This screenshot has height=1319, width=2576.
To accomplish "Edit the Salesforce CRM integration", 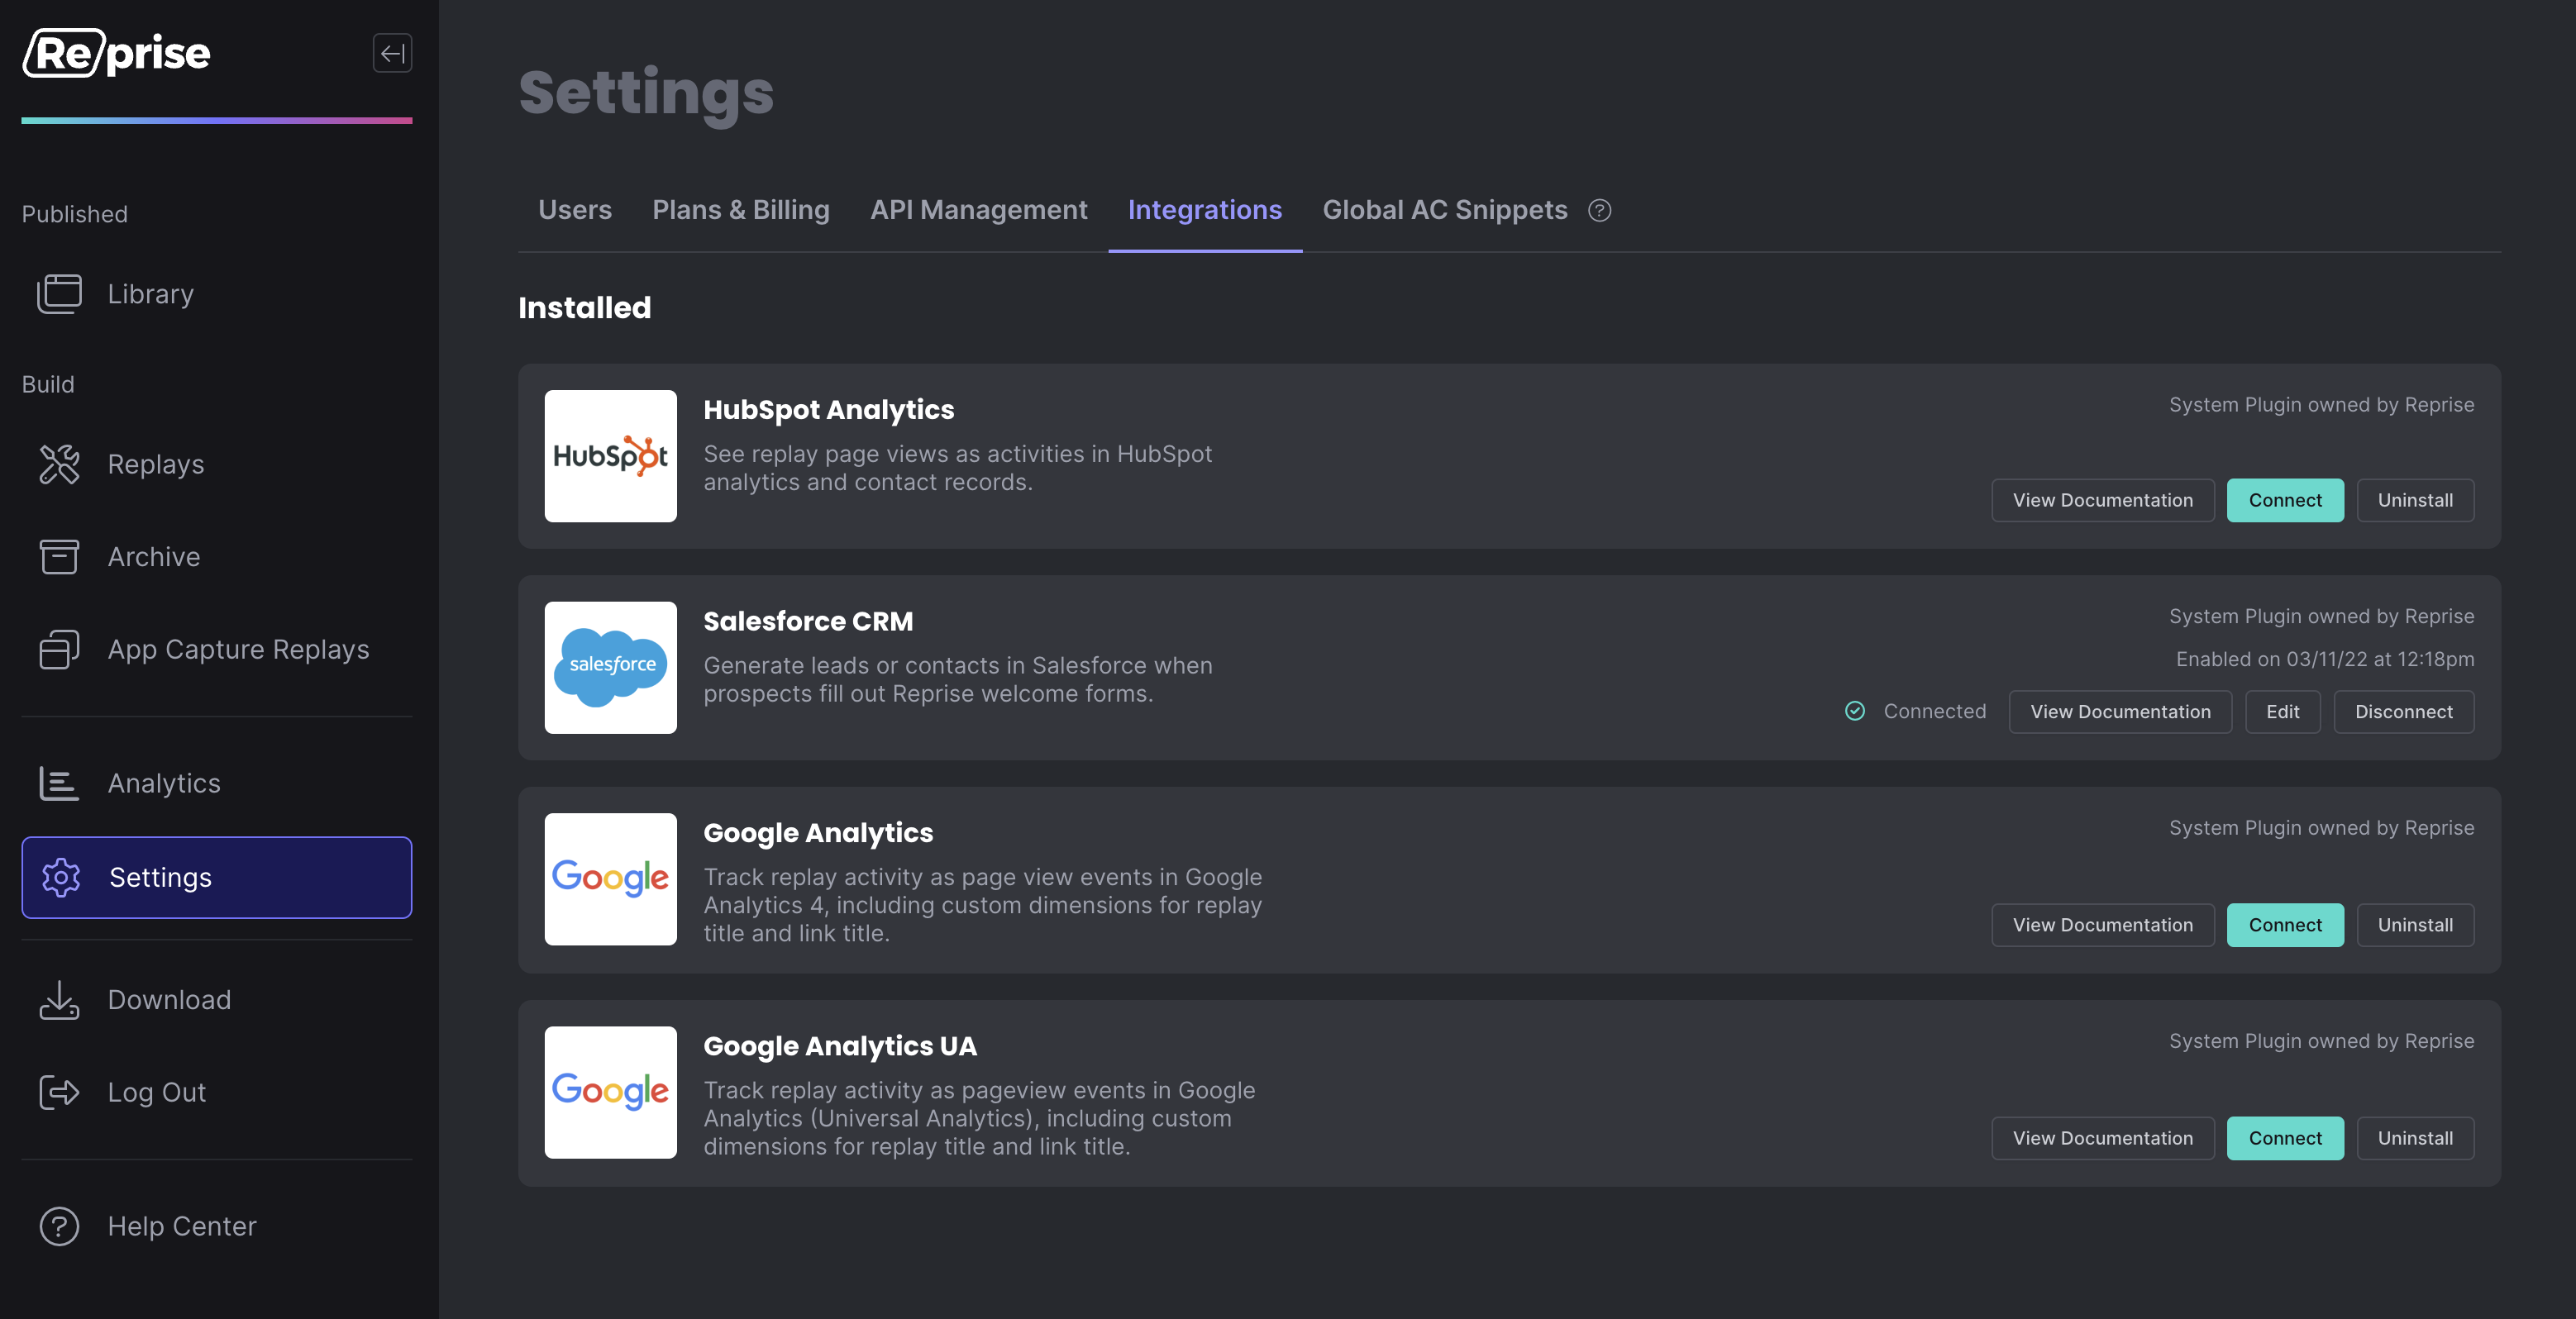I will point(2282,712).
